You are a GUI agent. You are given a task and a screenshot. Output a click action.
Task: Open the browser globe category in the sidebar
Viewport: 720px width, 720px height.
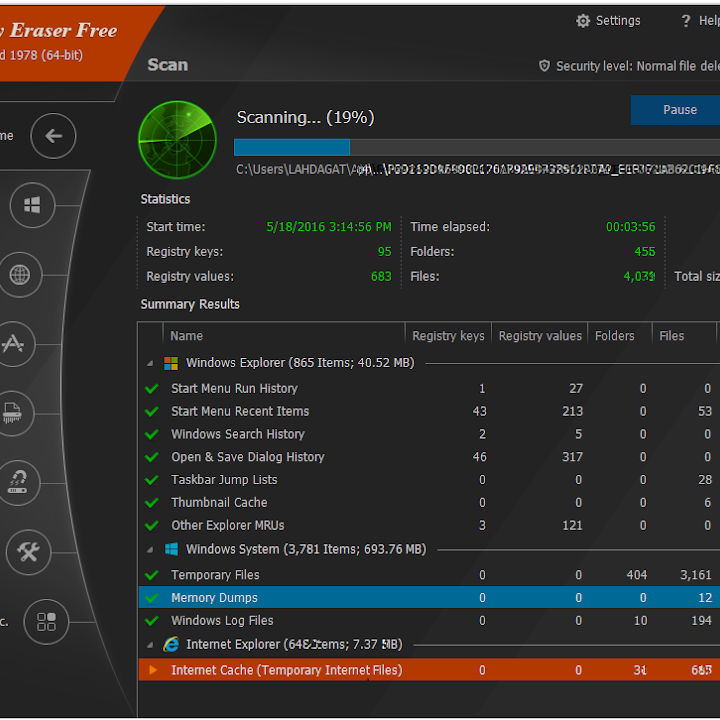pyautogui.click(x=20, y=275)
